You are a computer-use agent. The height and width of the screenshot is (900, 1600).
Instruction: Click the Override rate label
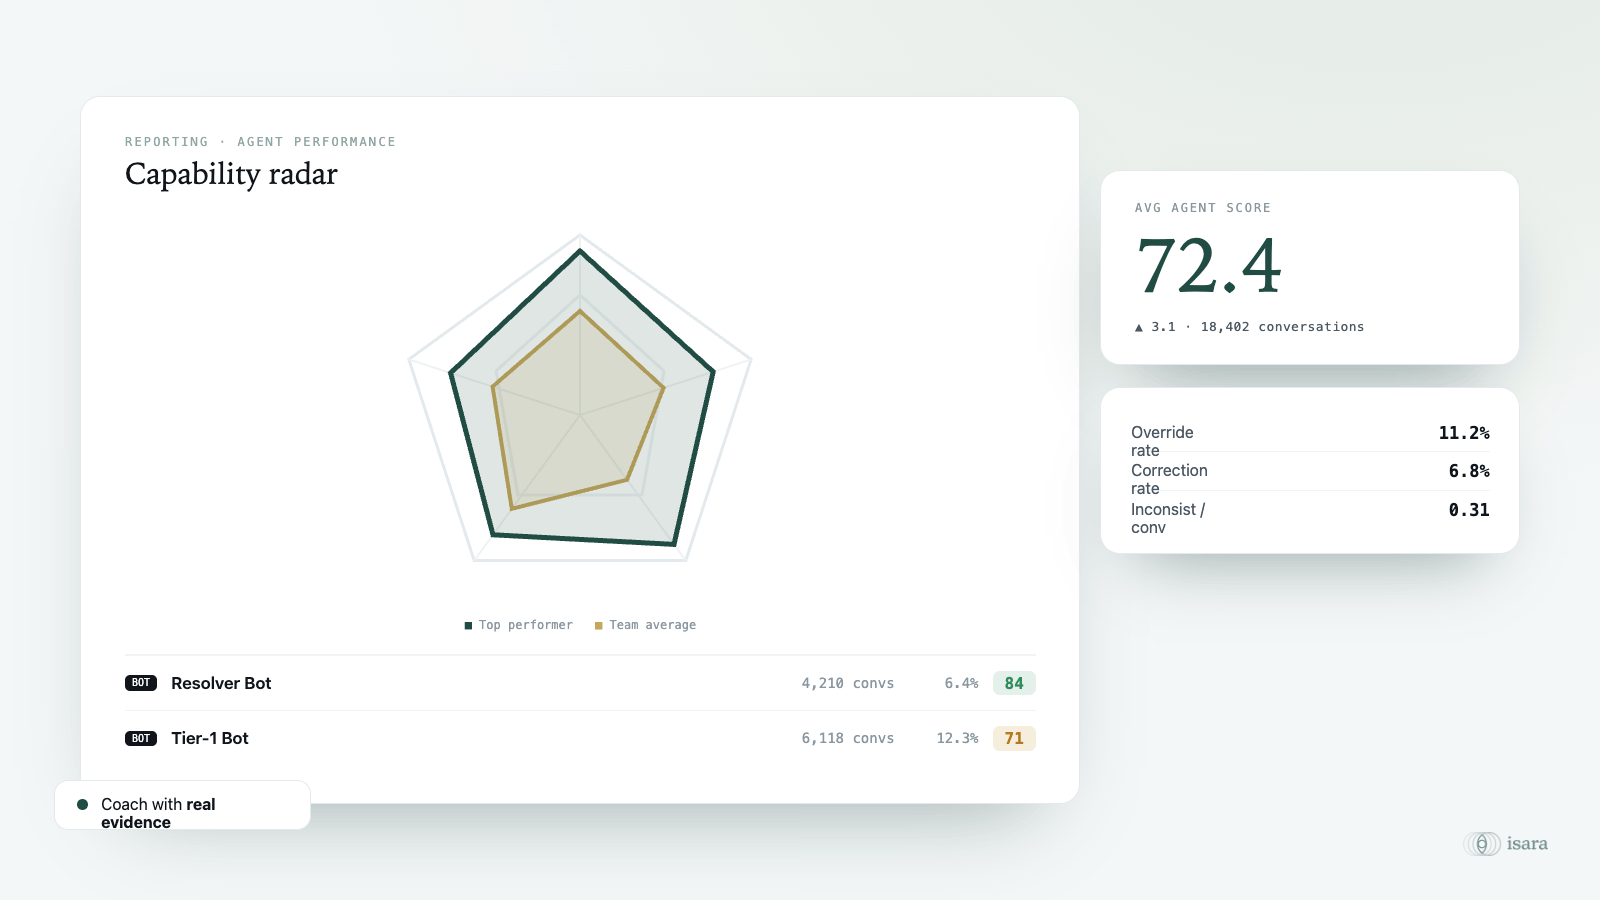1162,441
